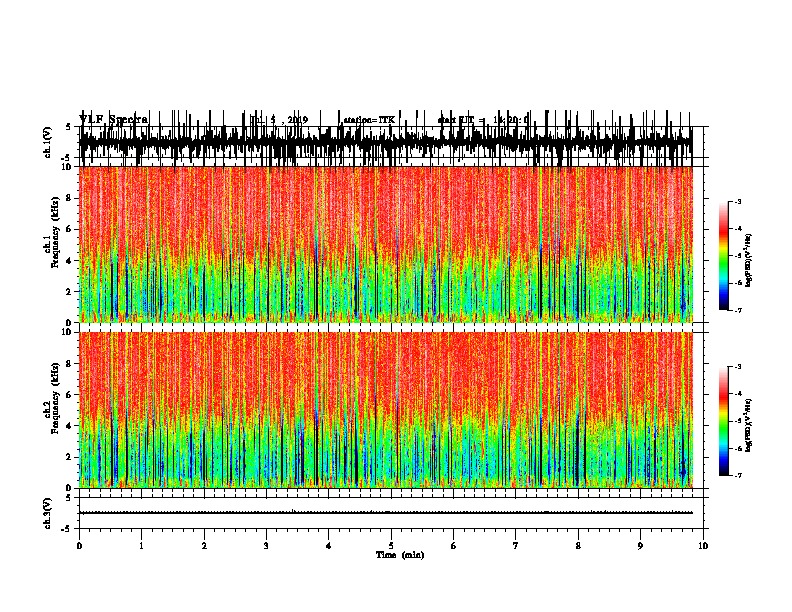This screenshot has height=612, width=792.
Task: Click time axis tick label '2'
Action: click(204, 546)
